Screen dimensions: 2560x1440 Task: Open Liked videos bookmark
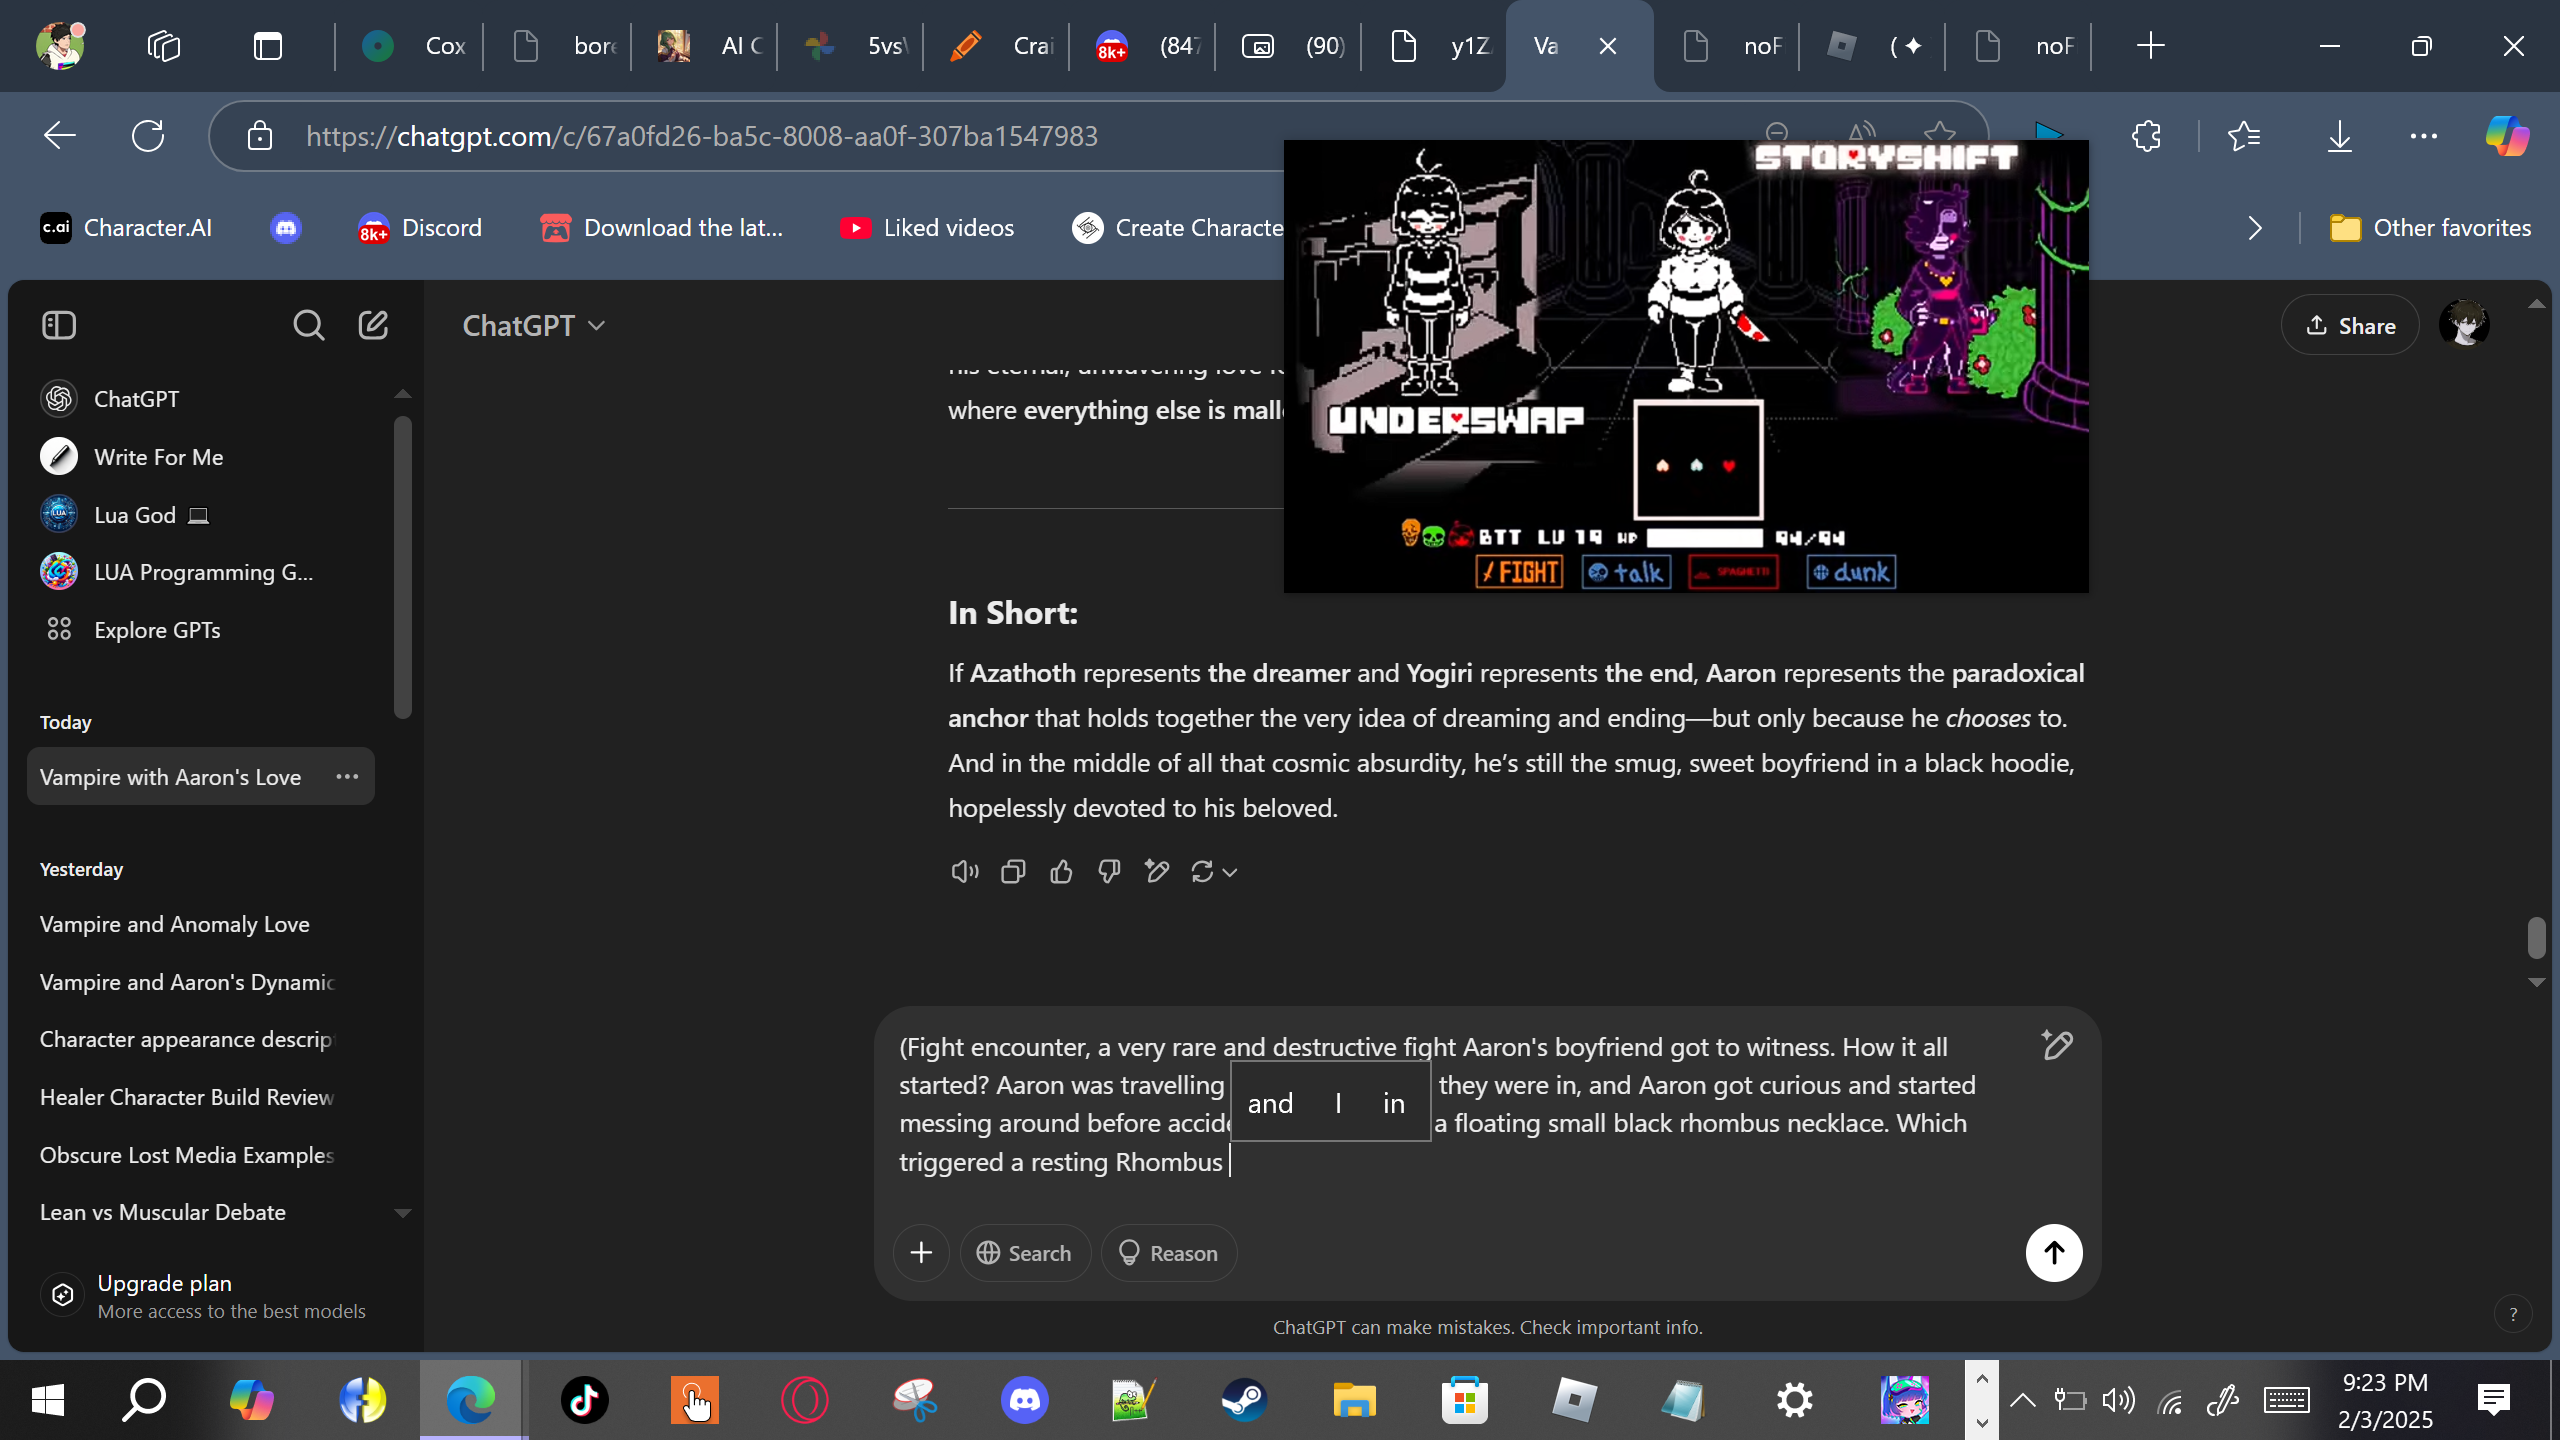pyautogui.click(x=927, y=228)
